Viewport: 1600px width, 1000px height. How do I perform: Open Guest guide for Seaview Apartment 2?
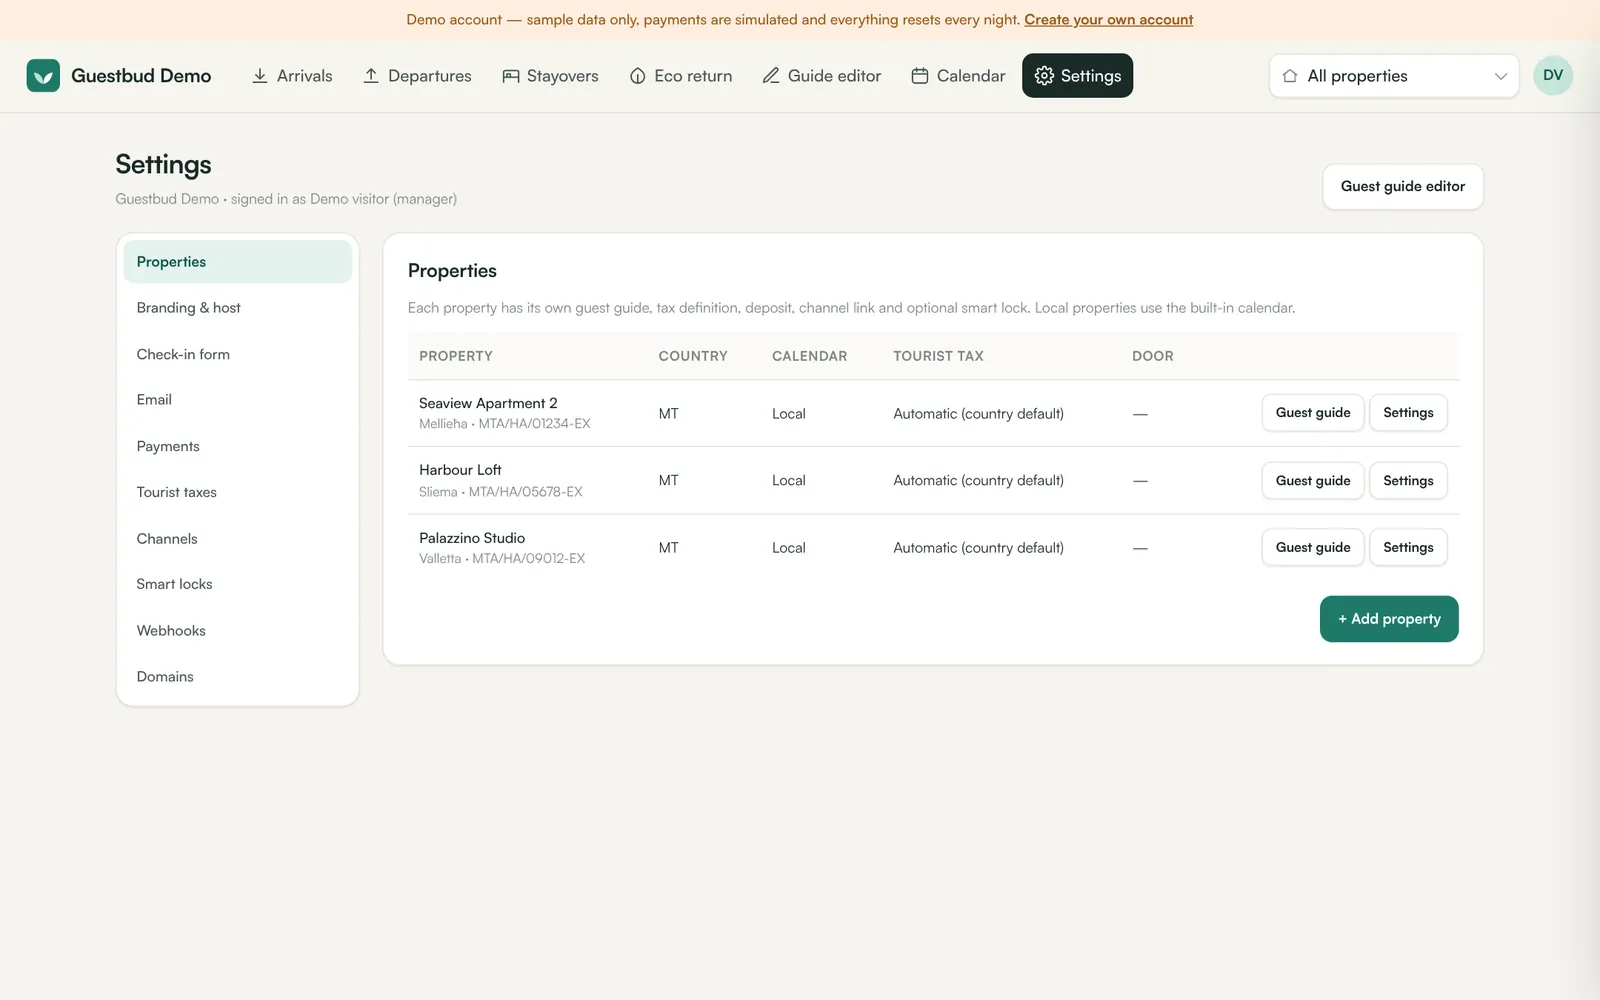1313,413
